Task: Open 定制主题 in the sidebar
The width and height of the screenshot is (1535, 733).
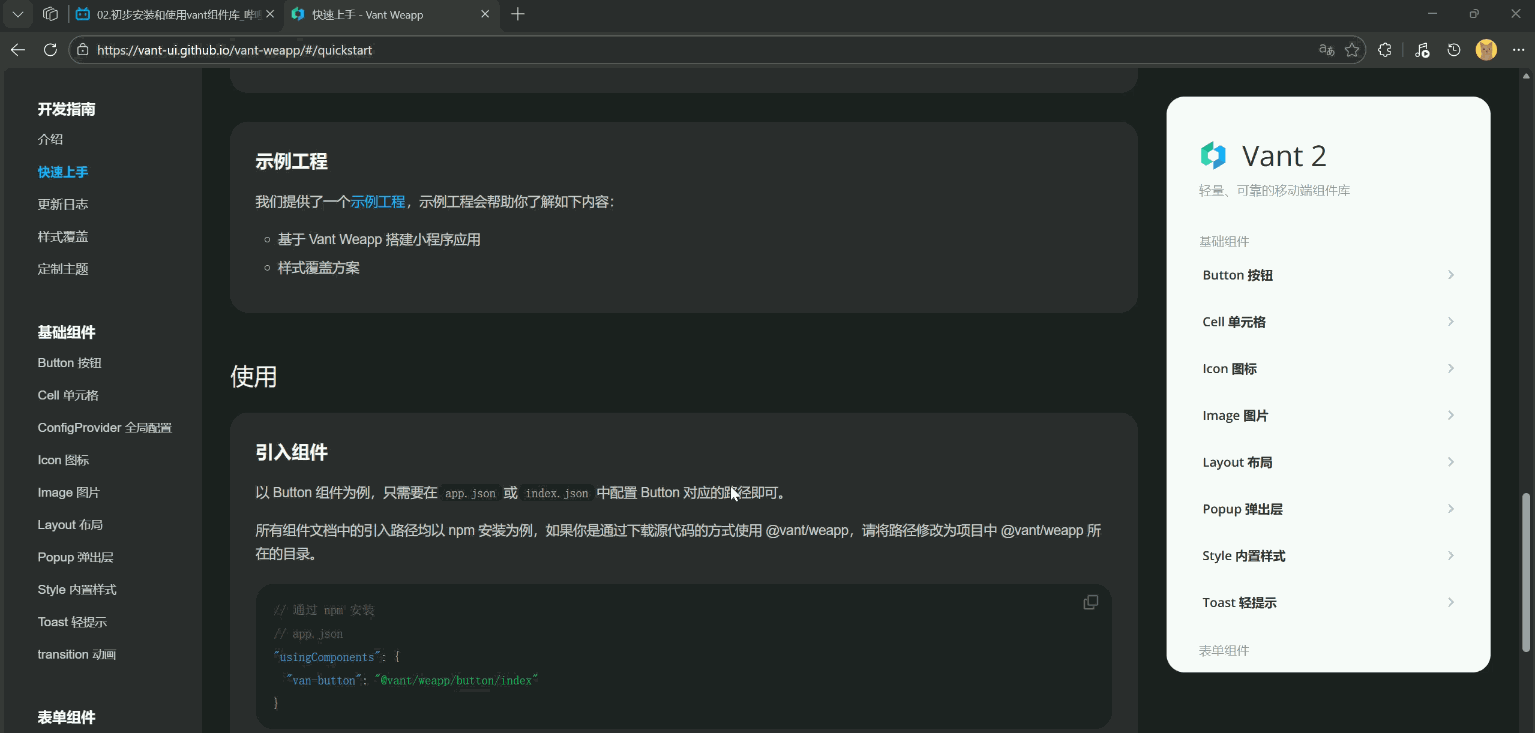Action: point(63,269)
